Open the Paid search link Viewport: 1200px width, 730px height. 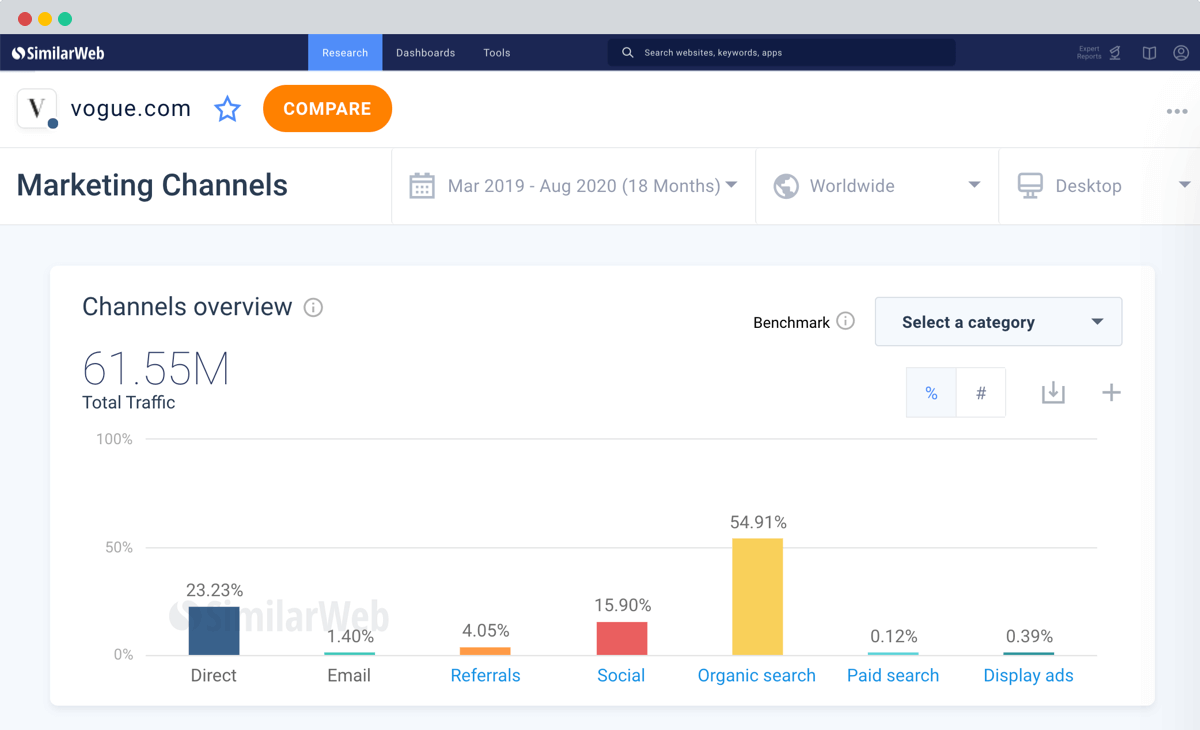pyautogui.click(x=893, y=676)
